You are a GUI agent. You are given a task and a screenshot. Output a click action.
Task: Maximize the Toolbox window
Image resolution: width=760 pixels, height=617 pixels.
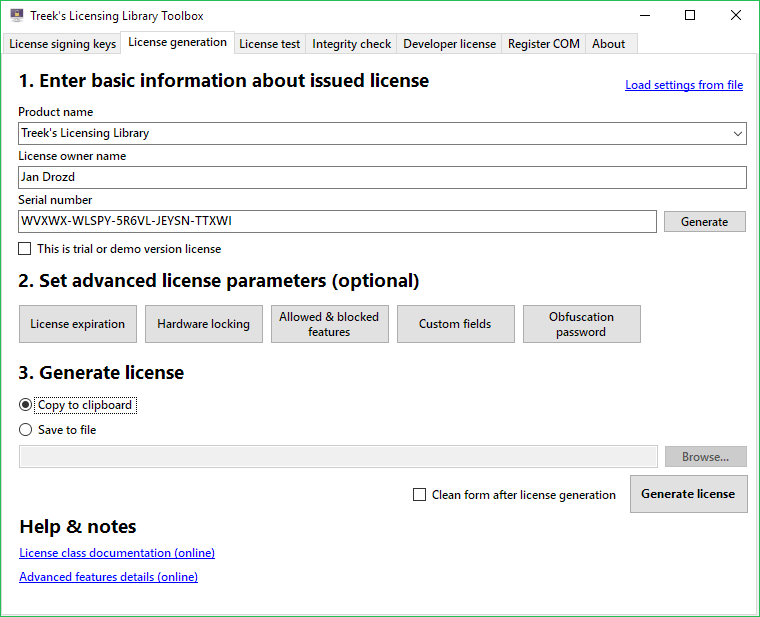(x=690, y=16)
